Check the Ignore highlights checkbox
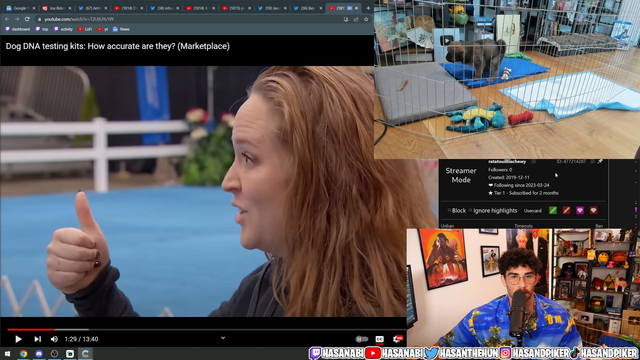The width and height of the screenshot is (640, 360). pyautogui.click(x=471, y=211)
